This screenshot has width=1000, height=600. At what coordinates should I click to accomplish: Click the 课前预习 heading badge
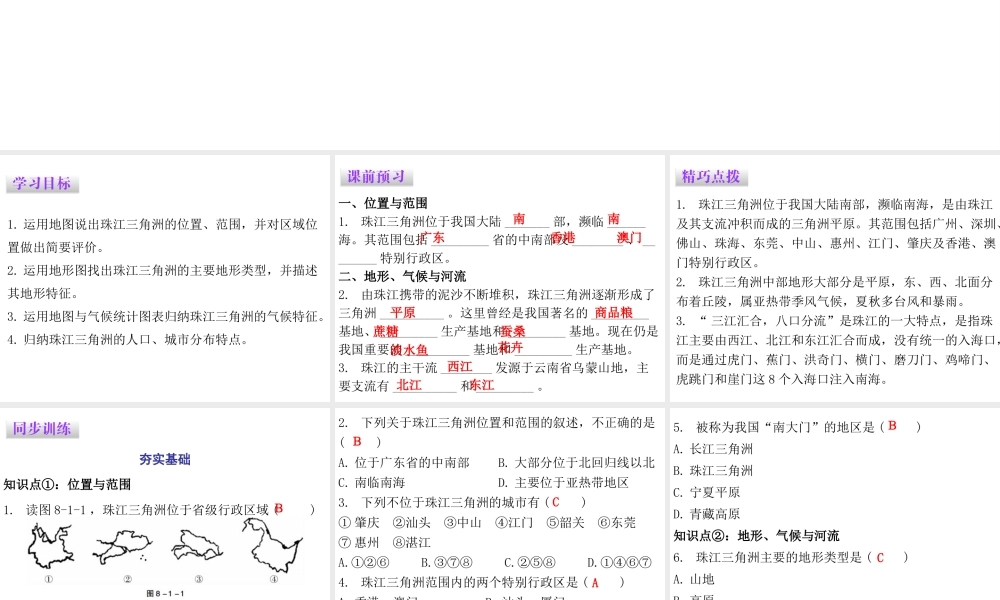pyautogui.click(x=376, y=177)
